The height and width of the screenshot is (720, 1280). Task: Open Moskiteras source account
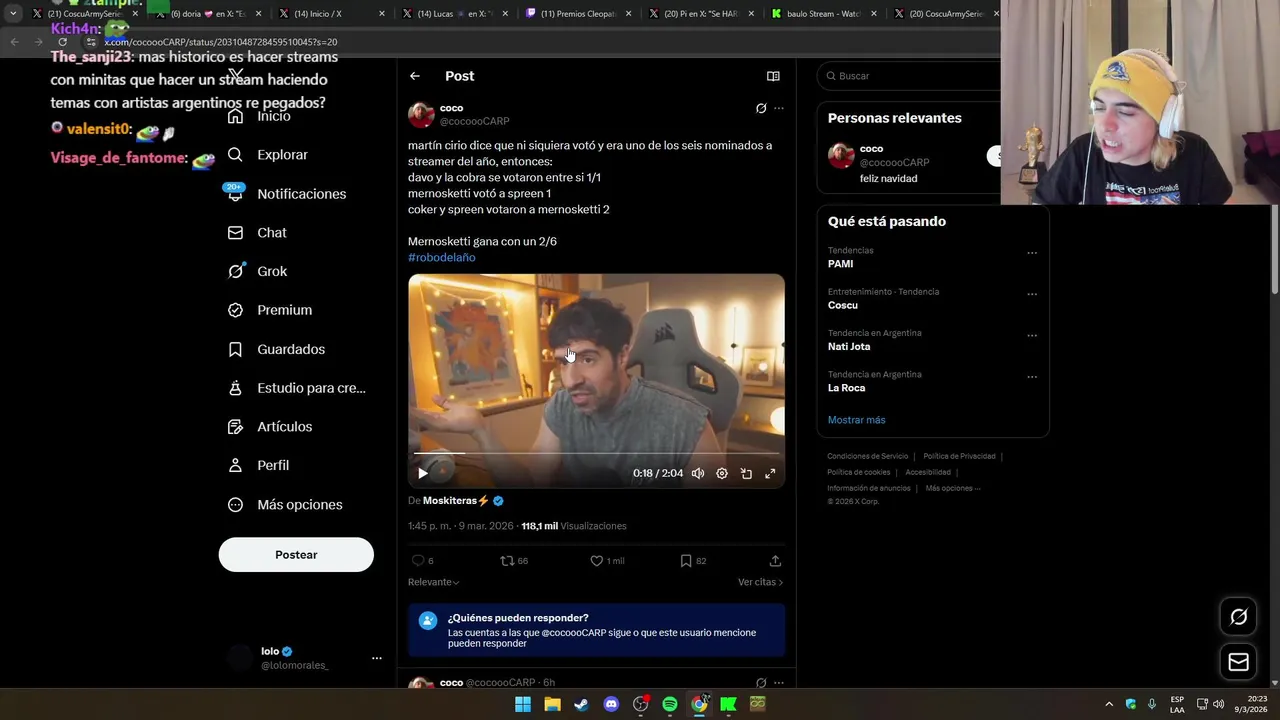click(455, 500)
